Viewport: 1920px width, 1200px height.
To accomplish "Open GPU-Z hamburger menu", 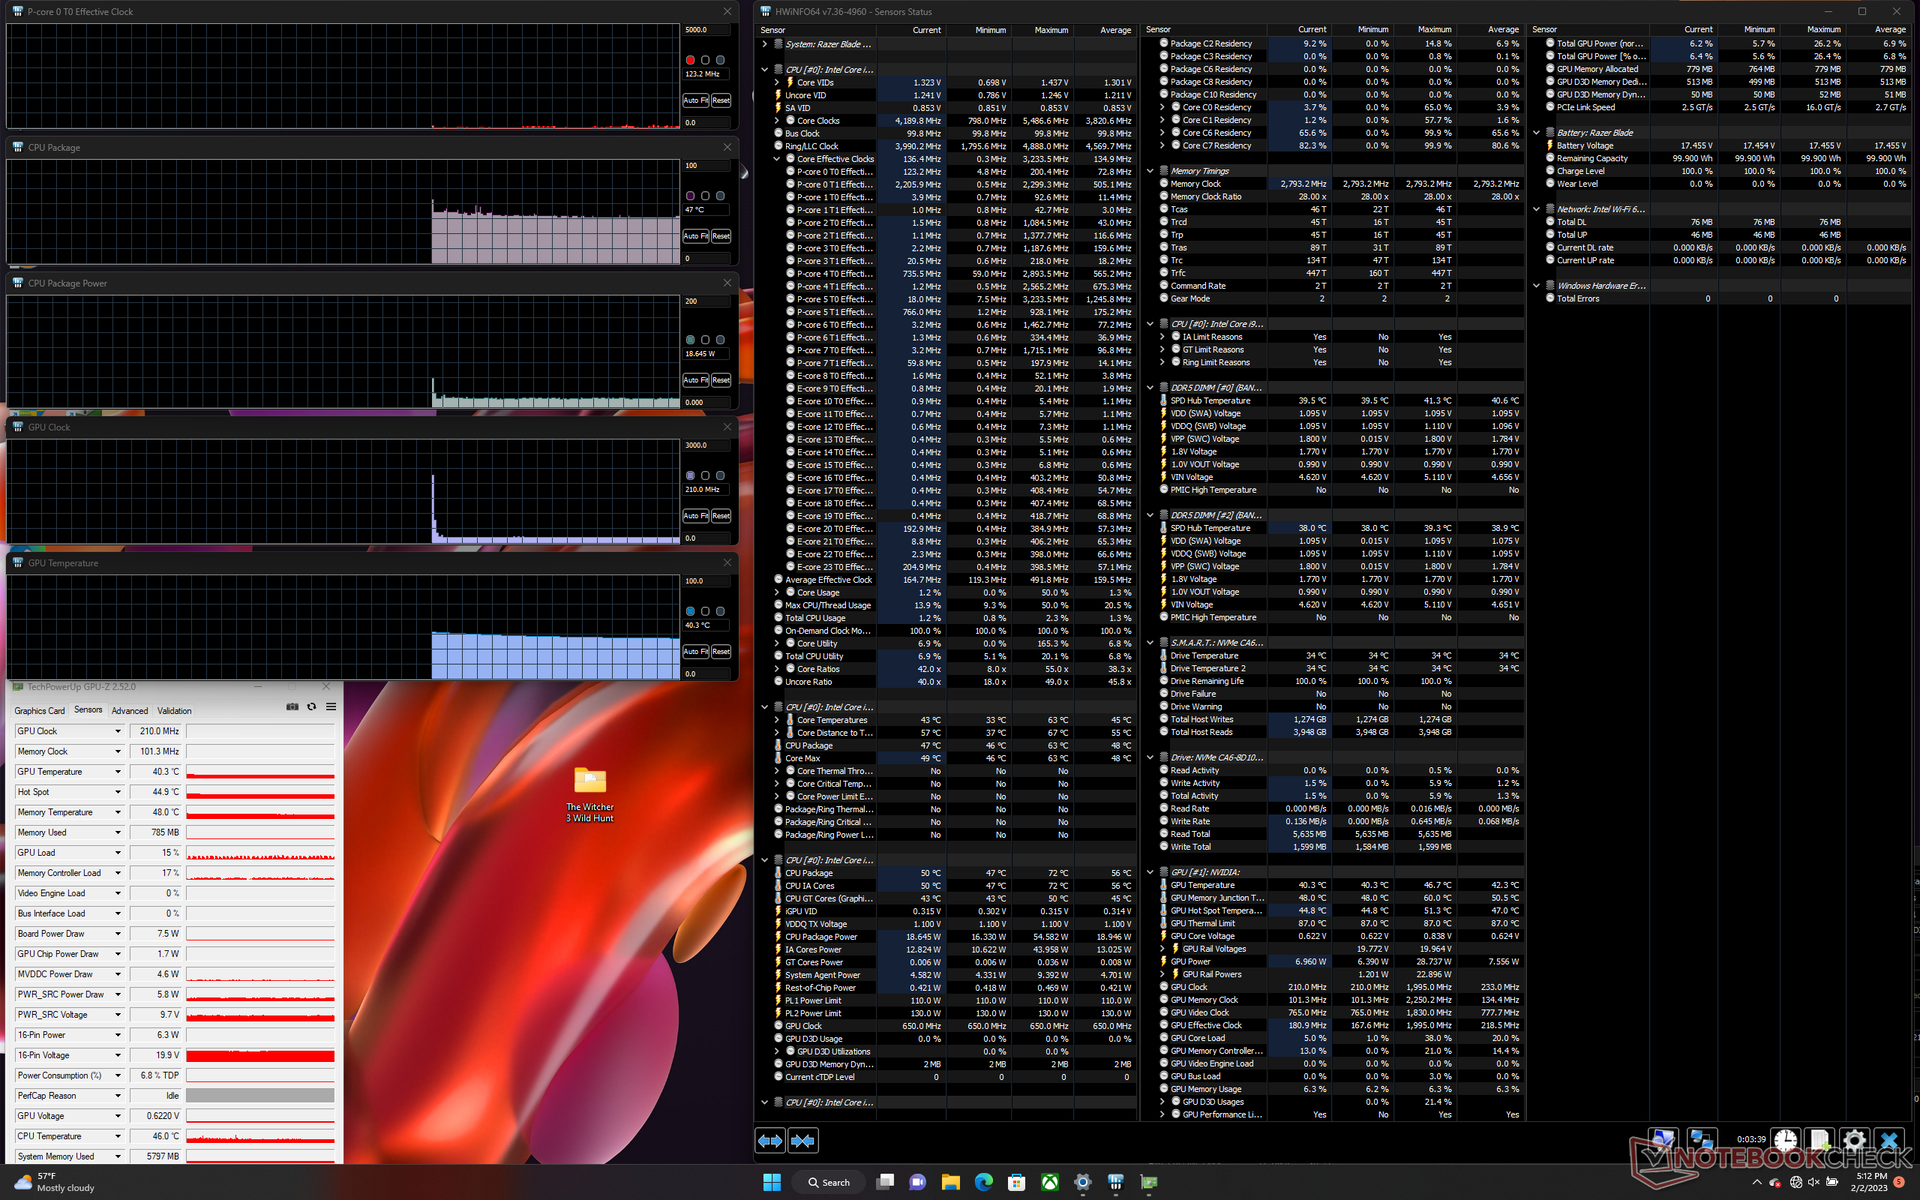I will [331, 707].
